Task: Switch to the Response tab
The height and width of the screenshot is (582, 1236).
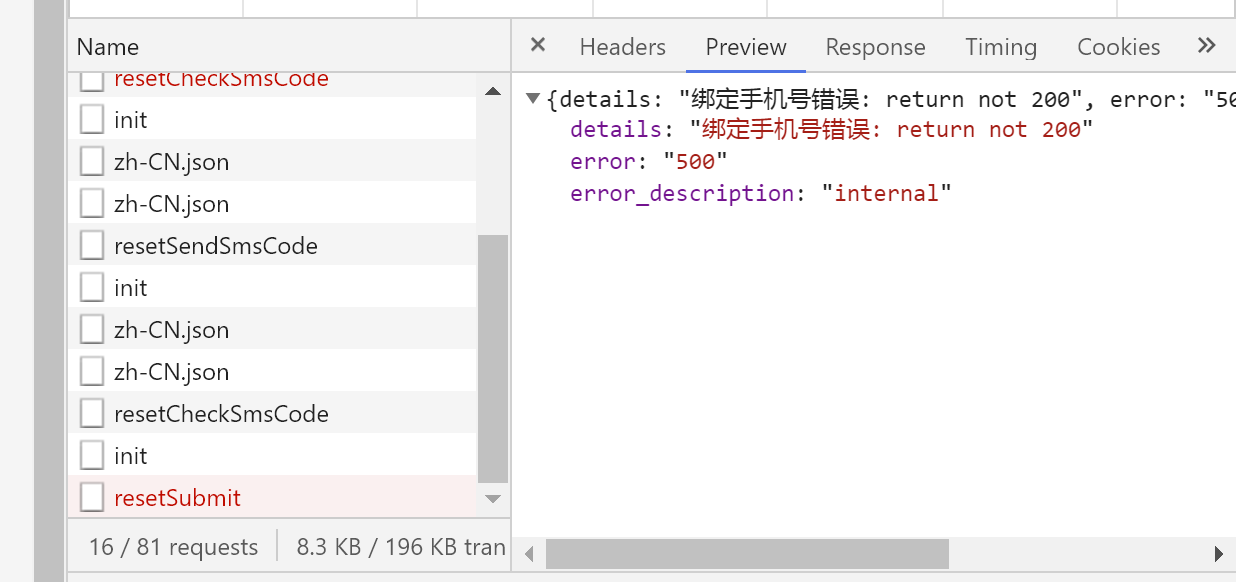Action: [875, 47]
